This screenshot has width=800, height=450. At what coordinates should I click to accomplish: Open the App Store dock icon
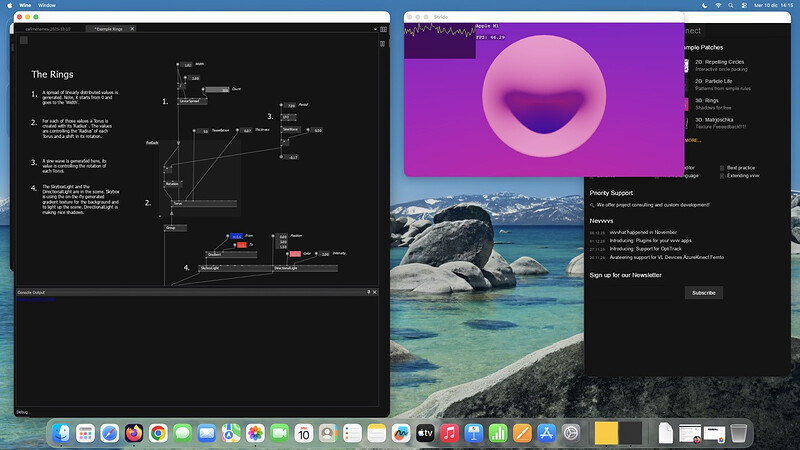coord(546,432)
